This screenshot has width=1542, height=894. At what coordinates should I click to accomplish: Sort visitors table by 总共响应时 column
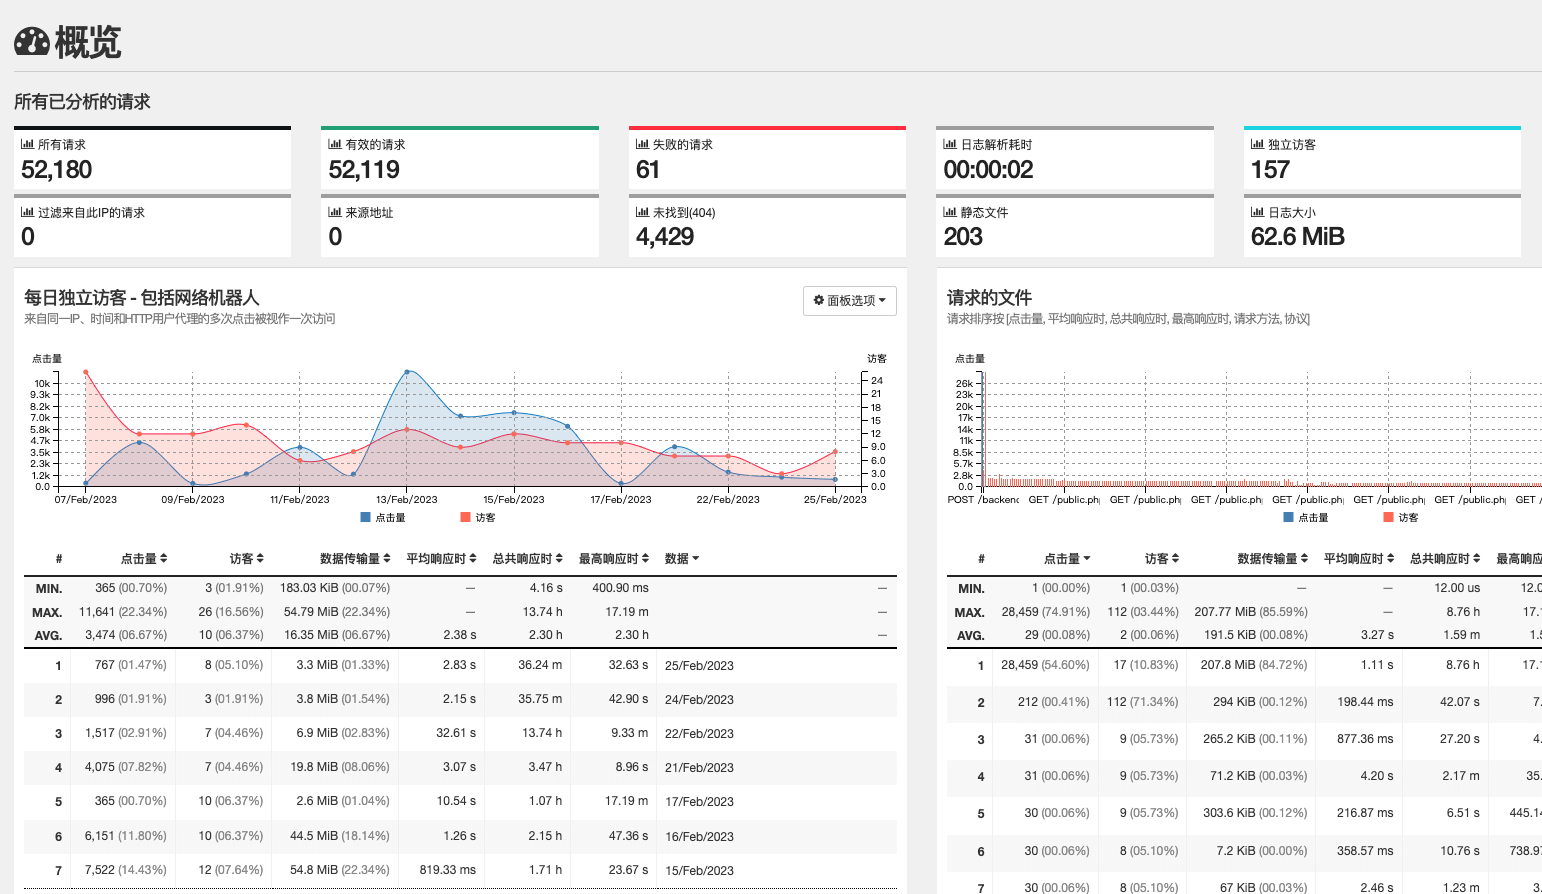(x=527, y=558)
